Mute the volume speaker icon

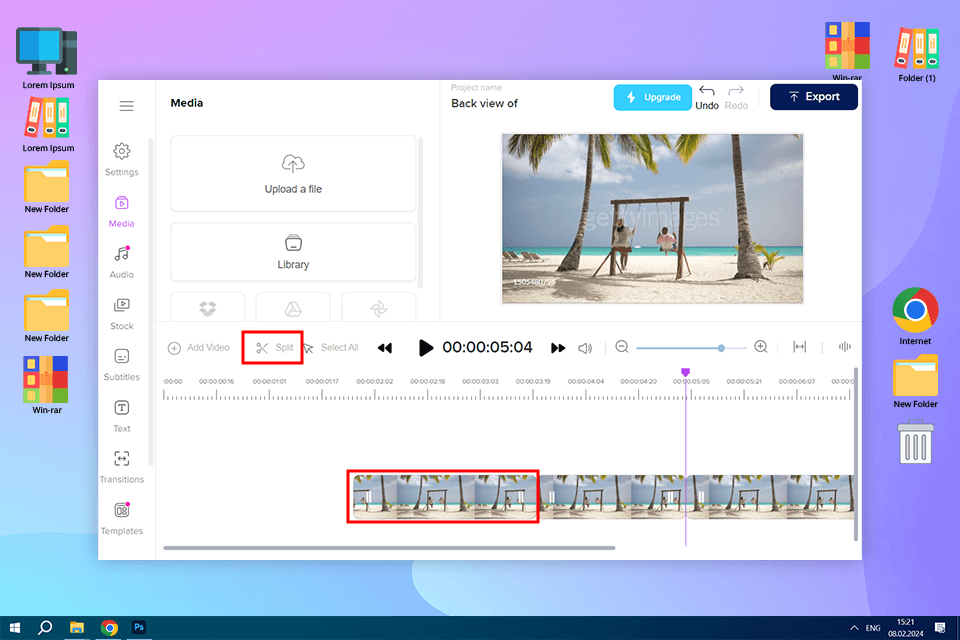(585, 348)
